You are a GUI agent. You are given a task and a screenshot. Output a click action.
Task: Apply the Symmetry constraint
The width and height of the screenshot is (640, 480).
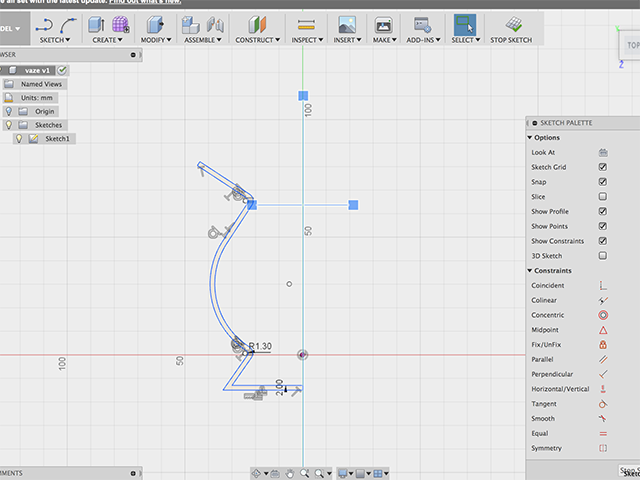point(603,448)
